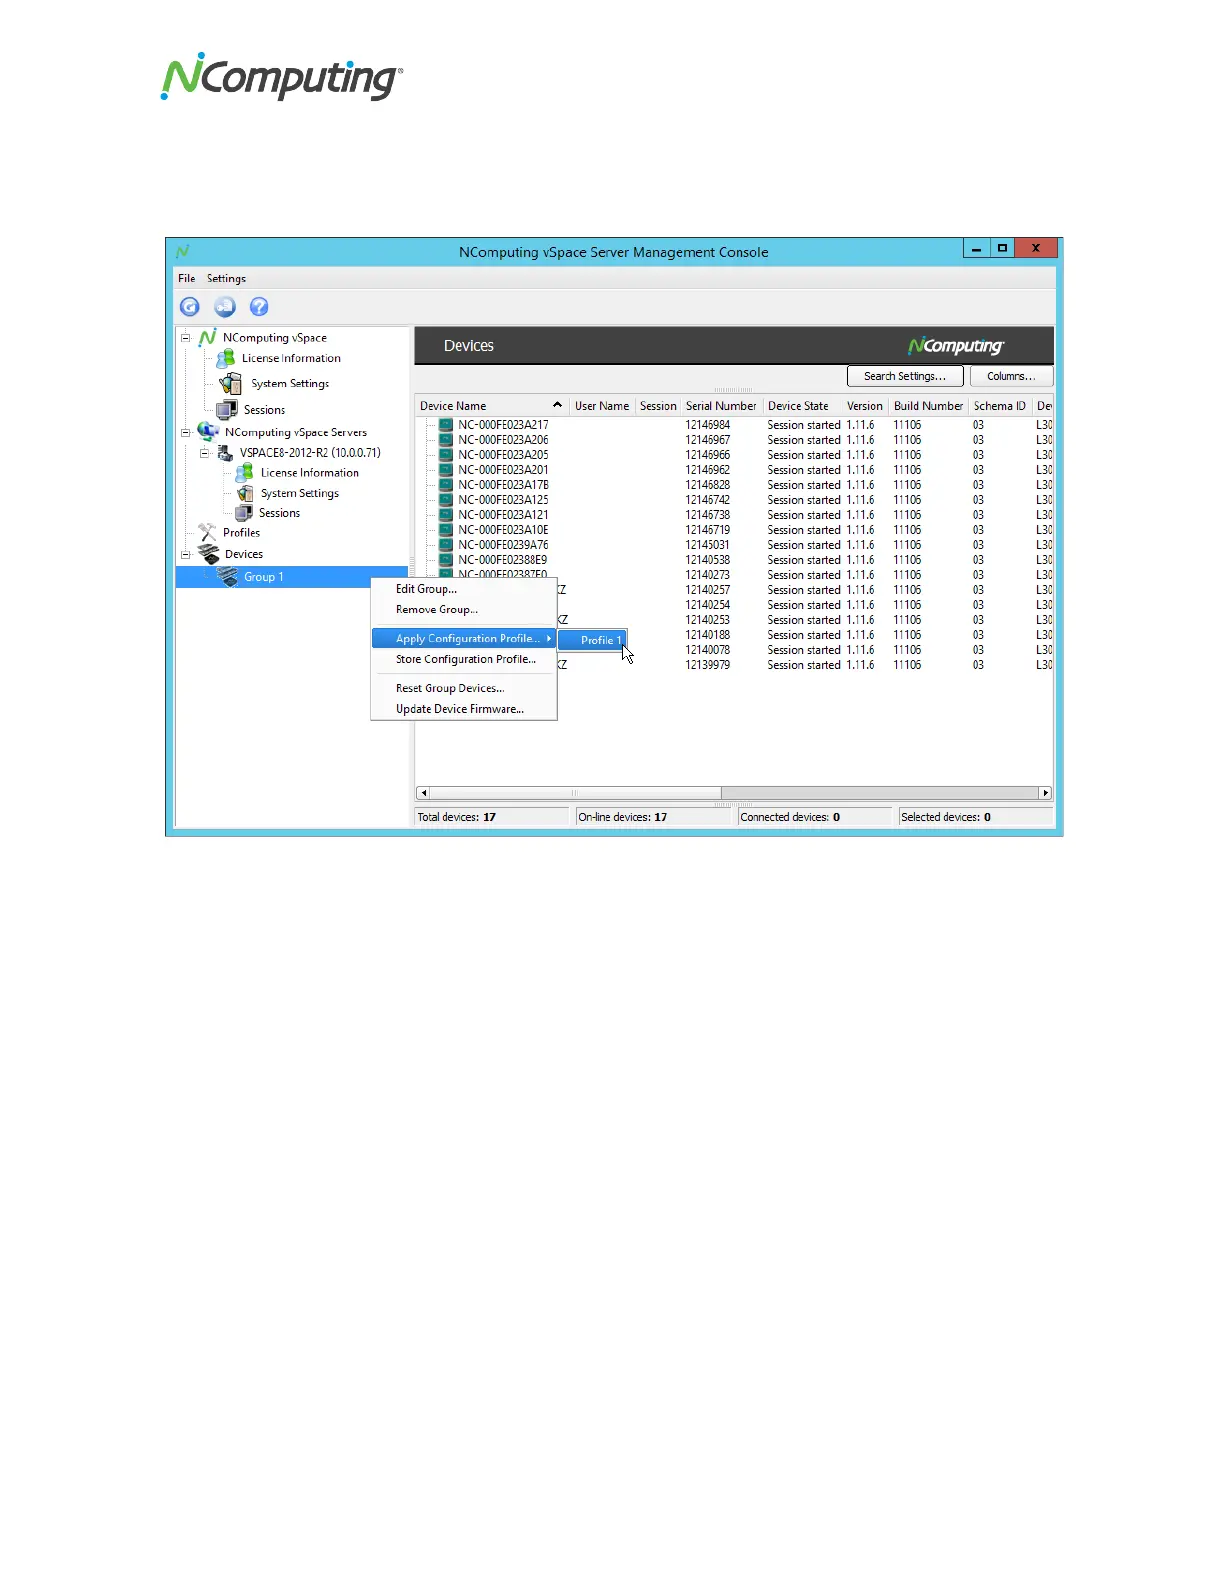Screen dimensions: 1224x1584
Task: Sort by Serial Number column header
Action: (x=721, y=406)
